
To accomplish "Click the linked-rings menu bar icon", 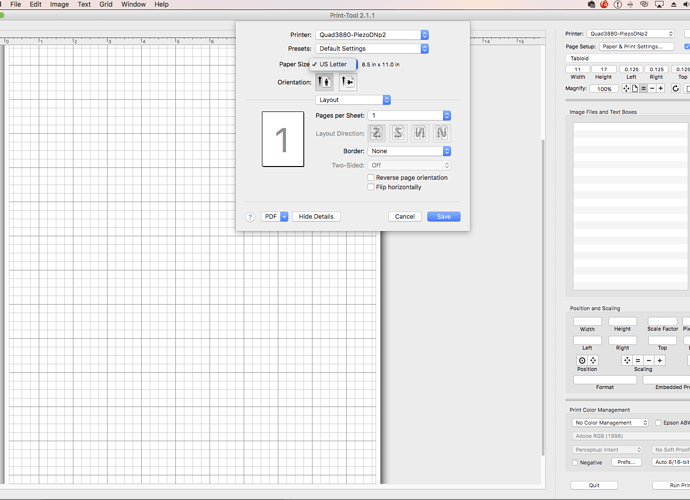I will (644, 4).
